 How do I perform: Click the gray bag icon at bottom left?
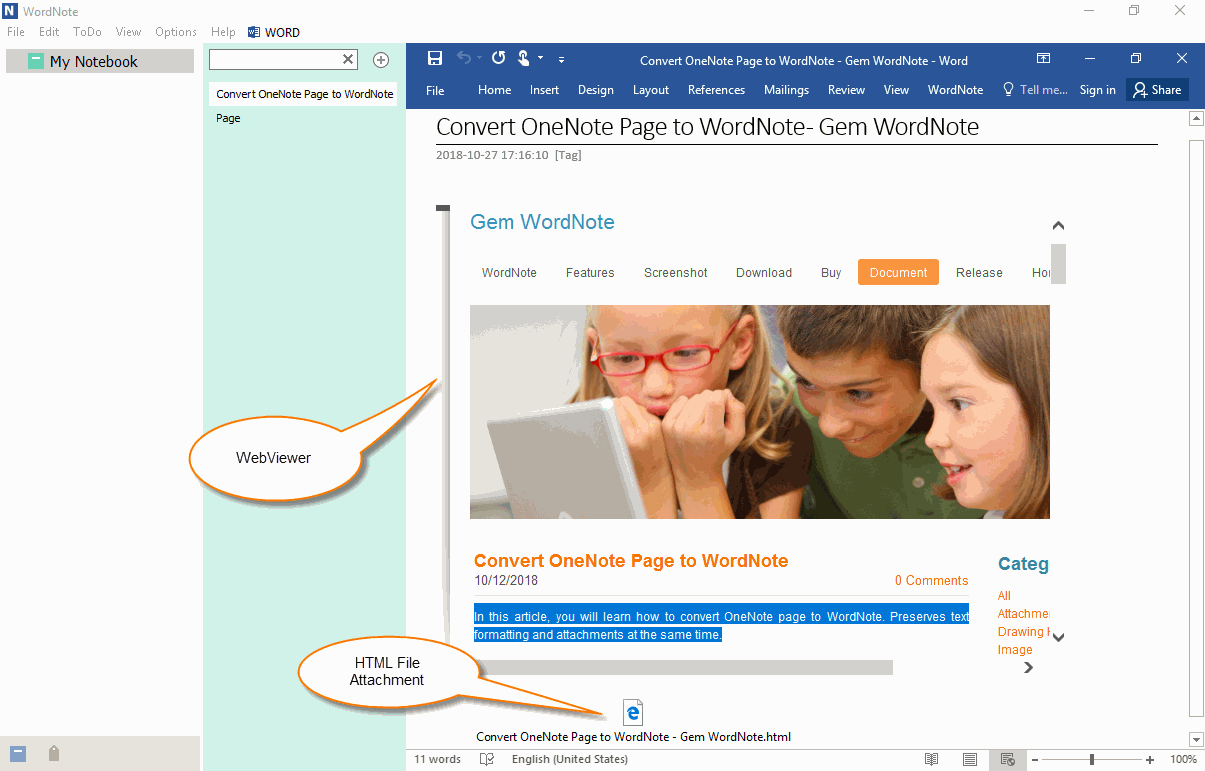coord(54,753)
